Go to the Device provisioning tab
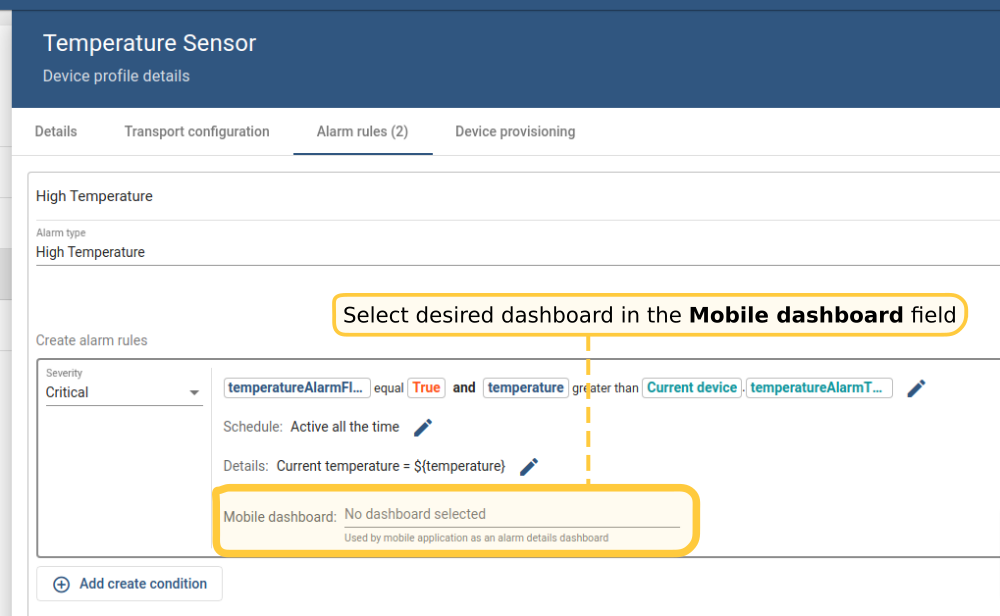This screenshot has width=1000, height=616. pyautogui.click(x=515, y=132)
